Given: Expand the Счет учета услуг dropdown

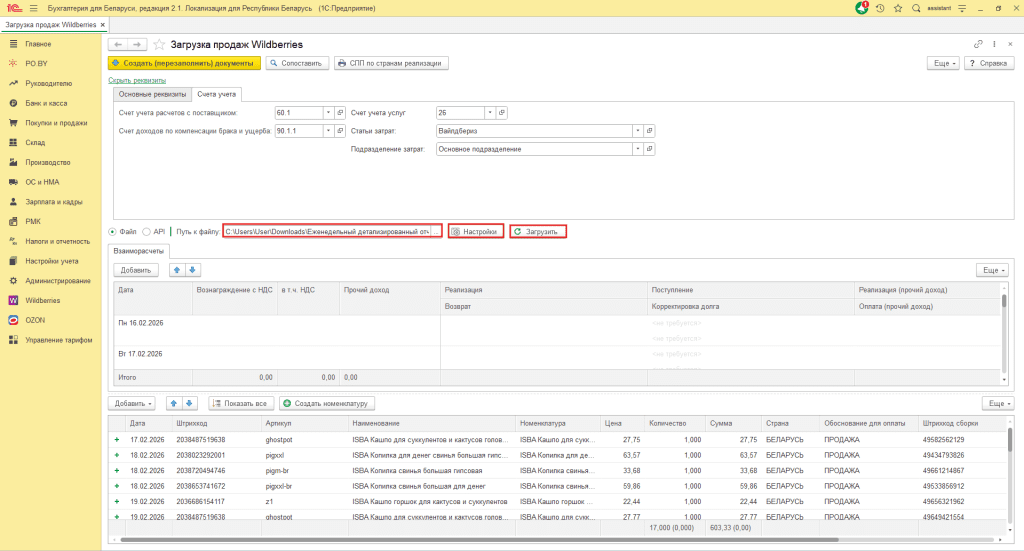Looking at the screenshot, I should pyautogui.click(x=490, y=112).
